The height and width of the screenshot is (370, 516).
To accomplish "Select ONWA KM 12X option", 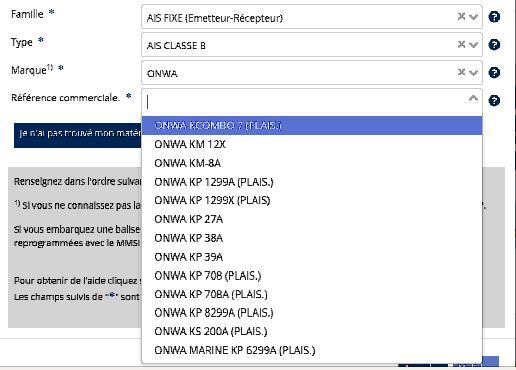I will 312,144.
